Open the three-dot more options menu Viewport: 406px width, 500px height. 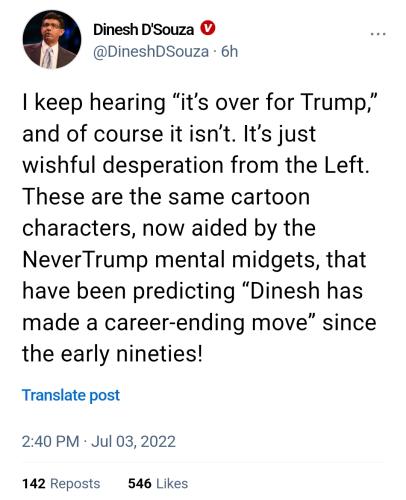pos(378,34)
